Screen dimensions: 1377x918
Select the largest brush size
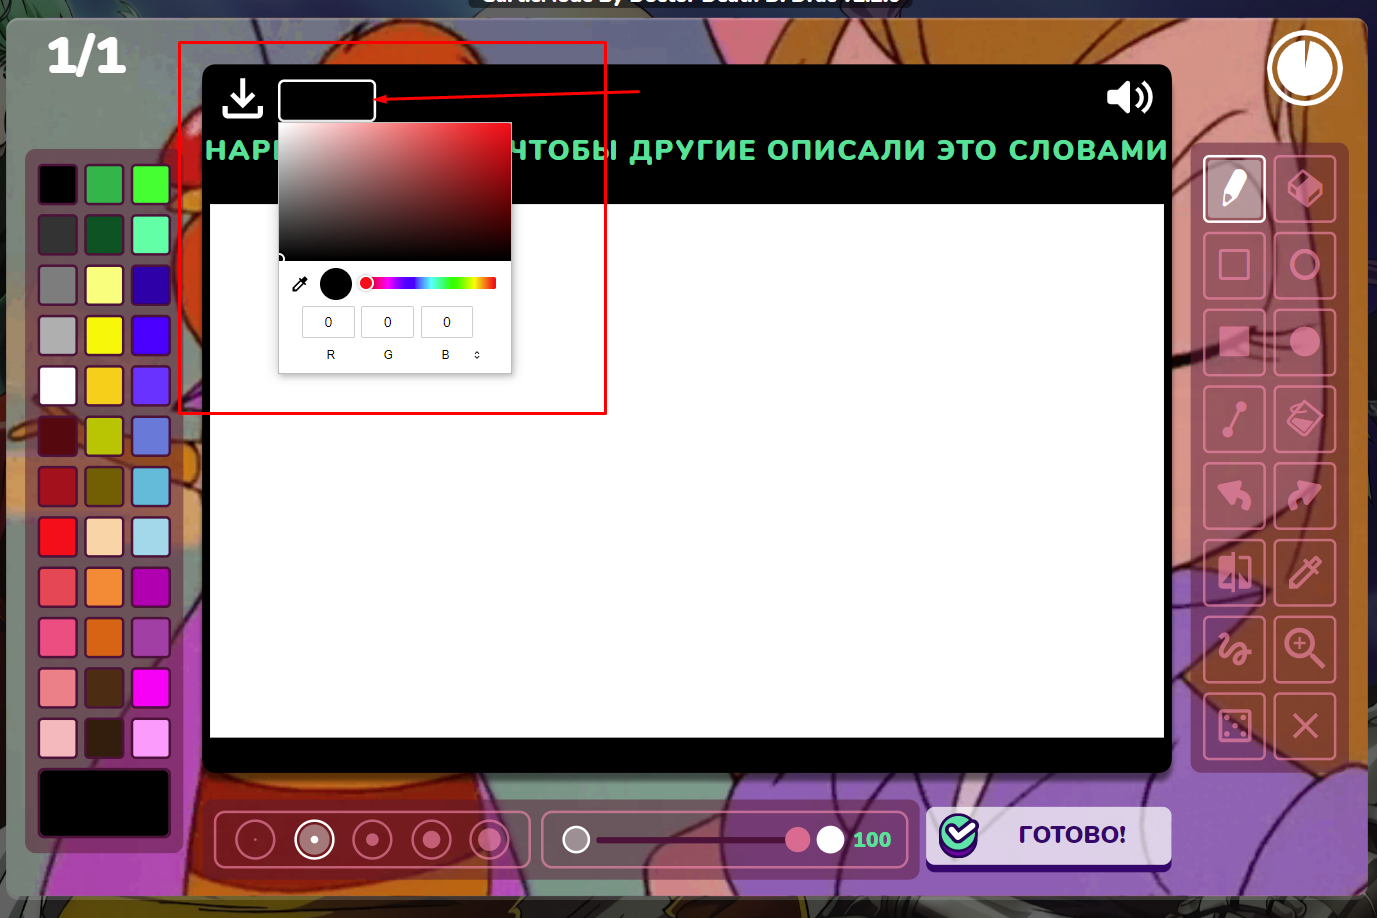point(490,840)
